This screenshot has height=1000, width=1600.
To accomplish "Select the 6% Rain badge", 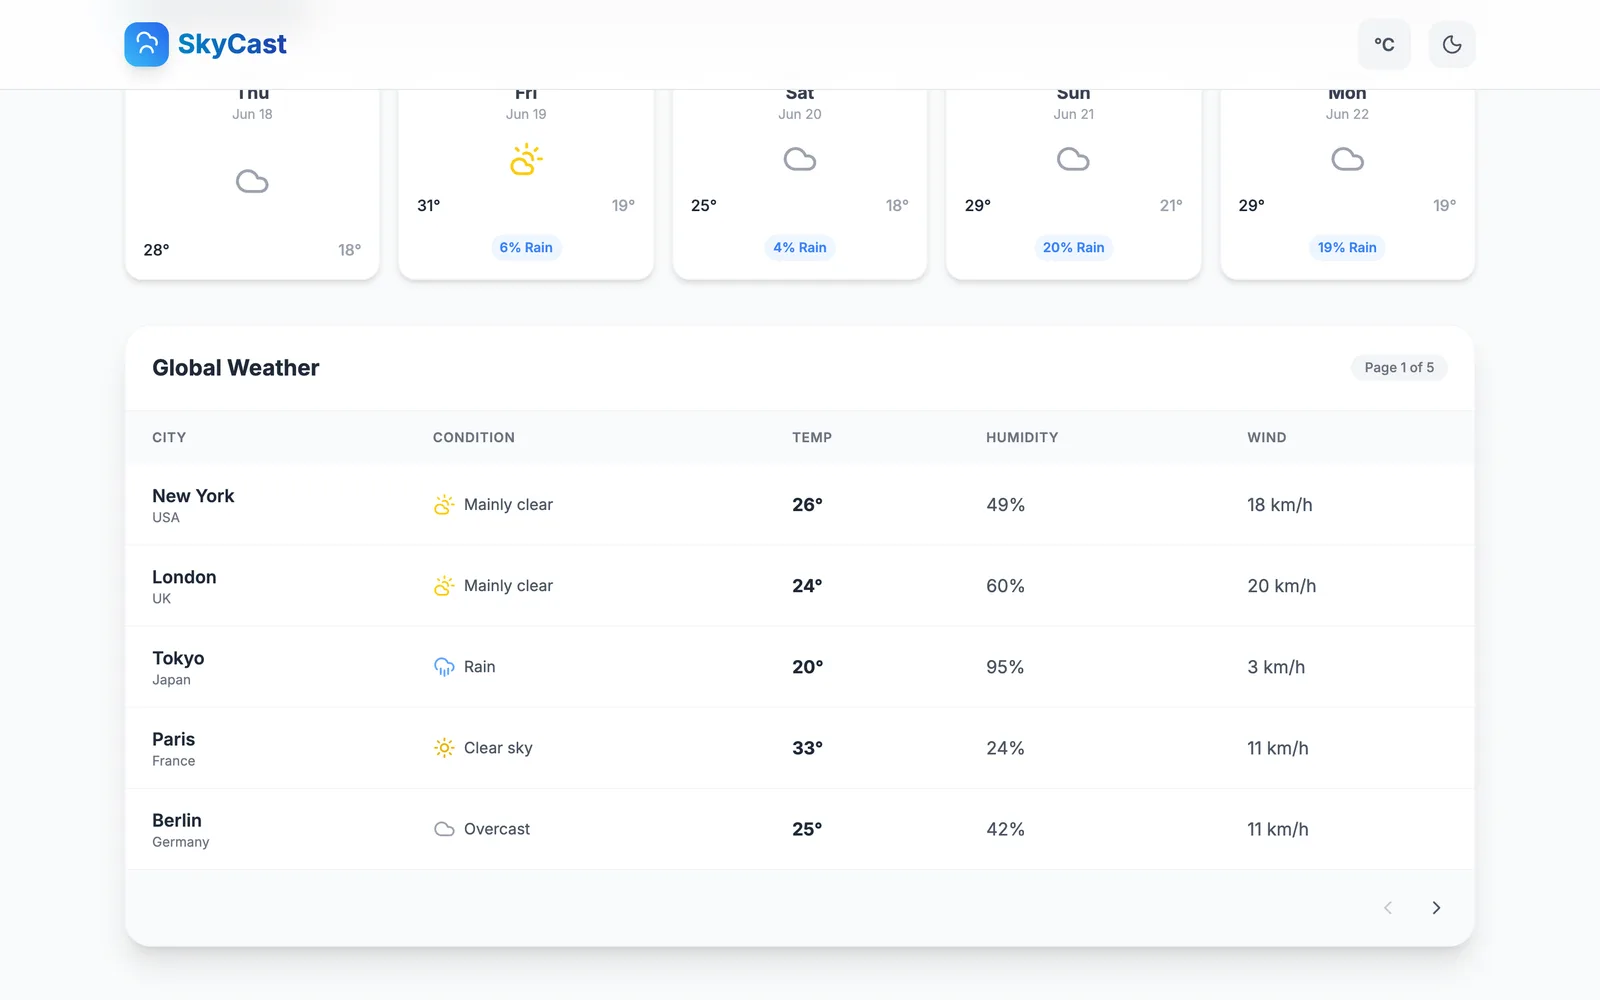I will [x=526, y=247].
